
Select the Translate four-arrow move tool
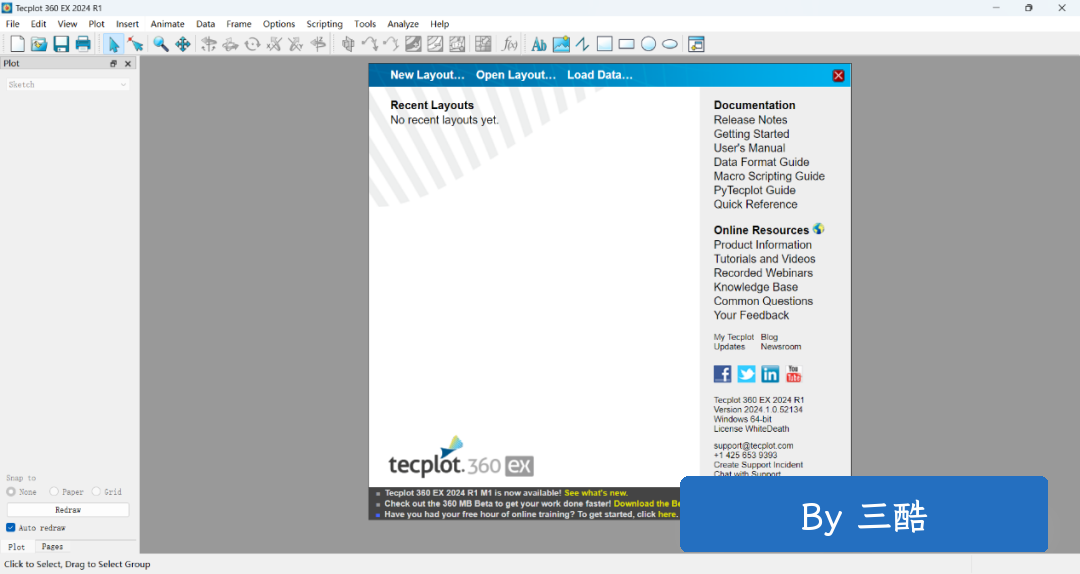click(x=183, y=44)
